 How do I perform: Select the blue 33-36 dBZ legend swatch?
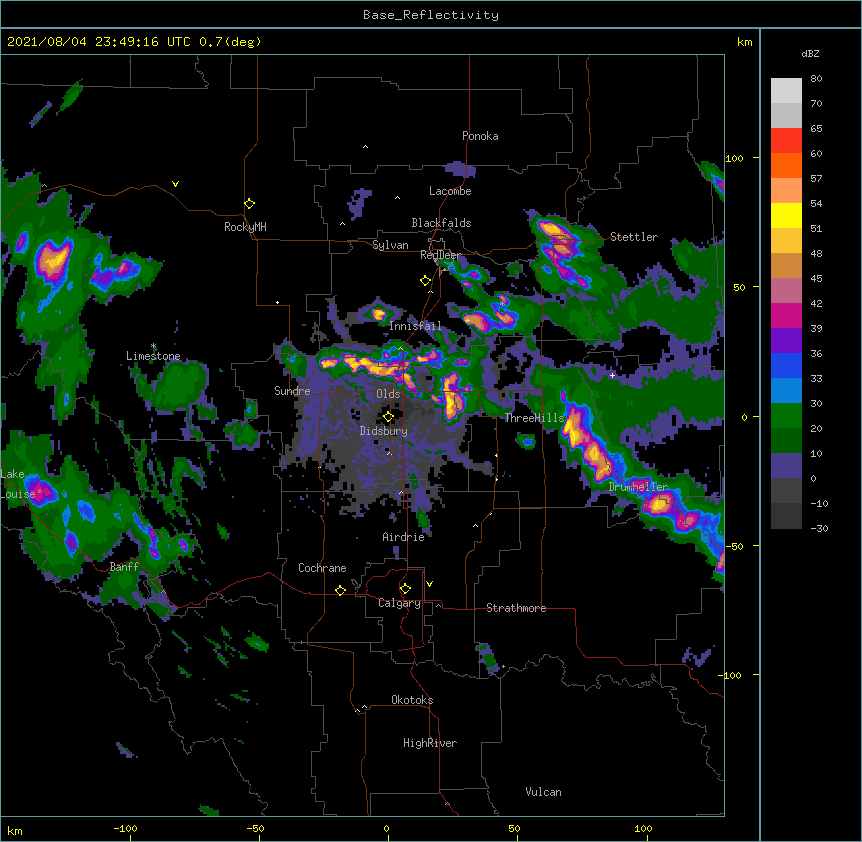click(x=786, y=366)
